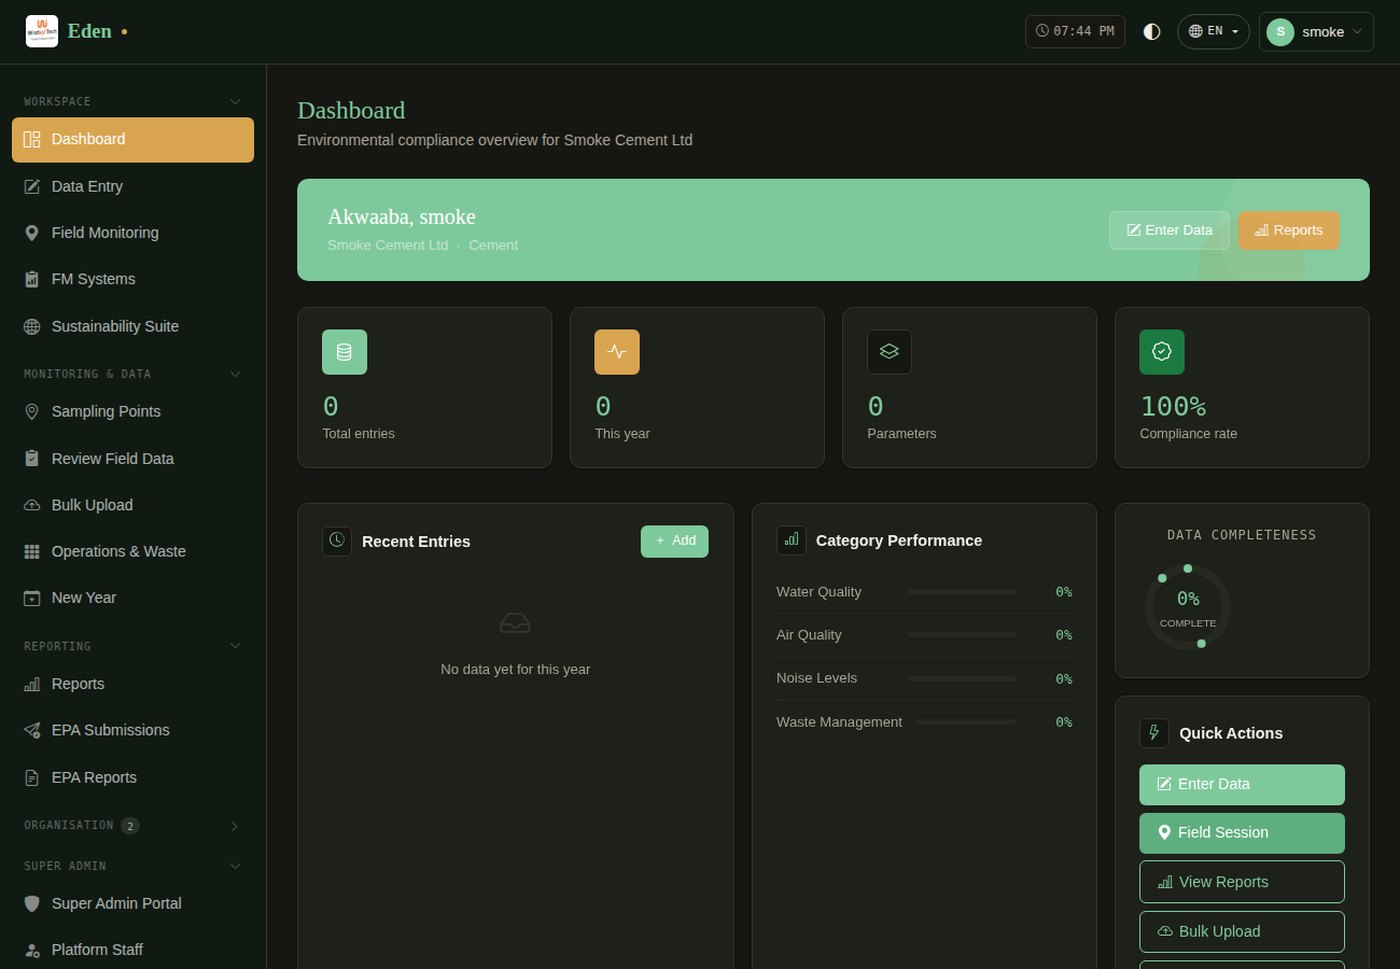Collapse the Monitoring & Data section
The height and width of the screenshot is (969, 1400).
pos(235,374)
